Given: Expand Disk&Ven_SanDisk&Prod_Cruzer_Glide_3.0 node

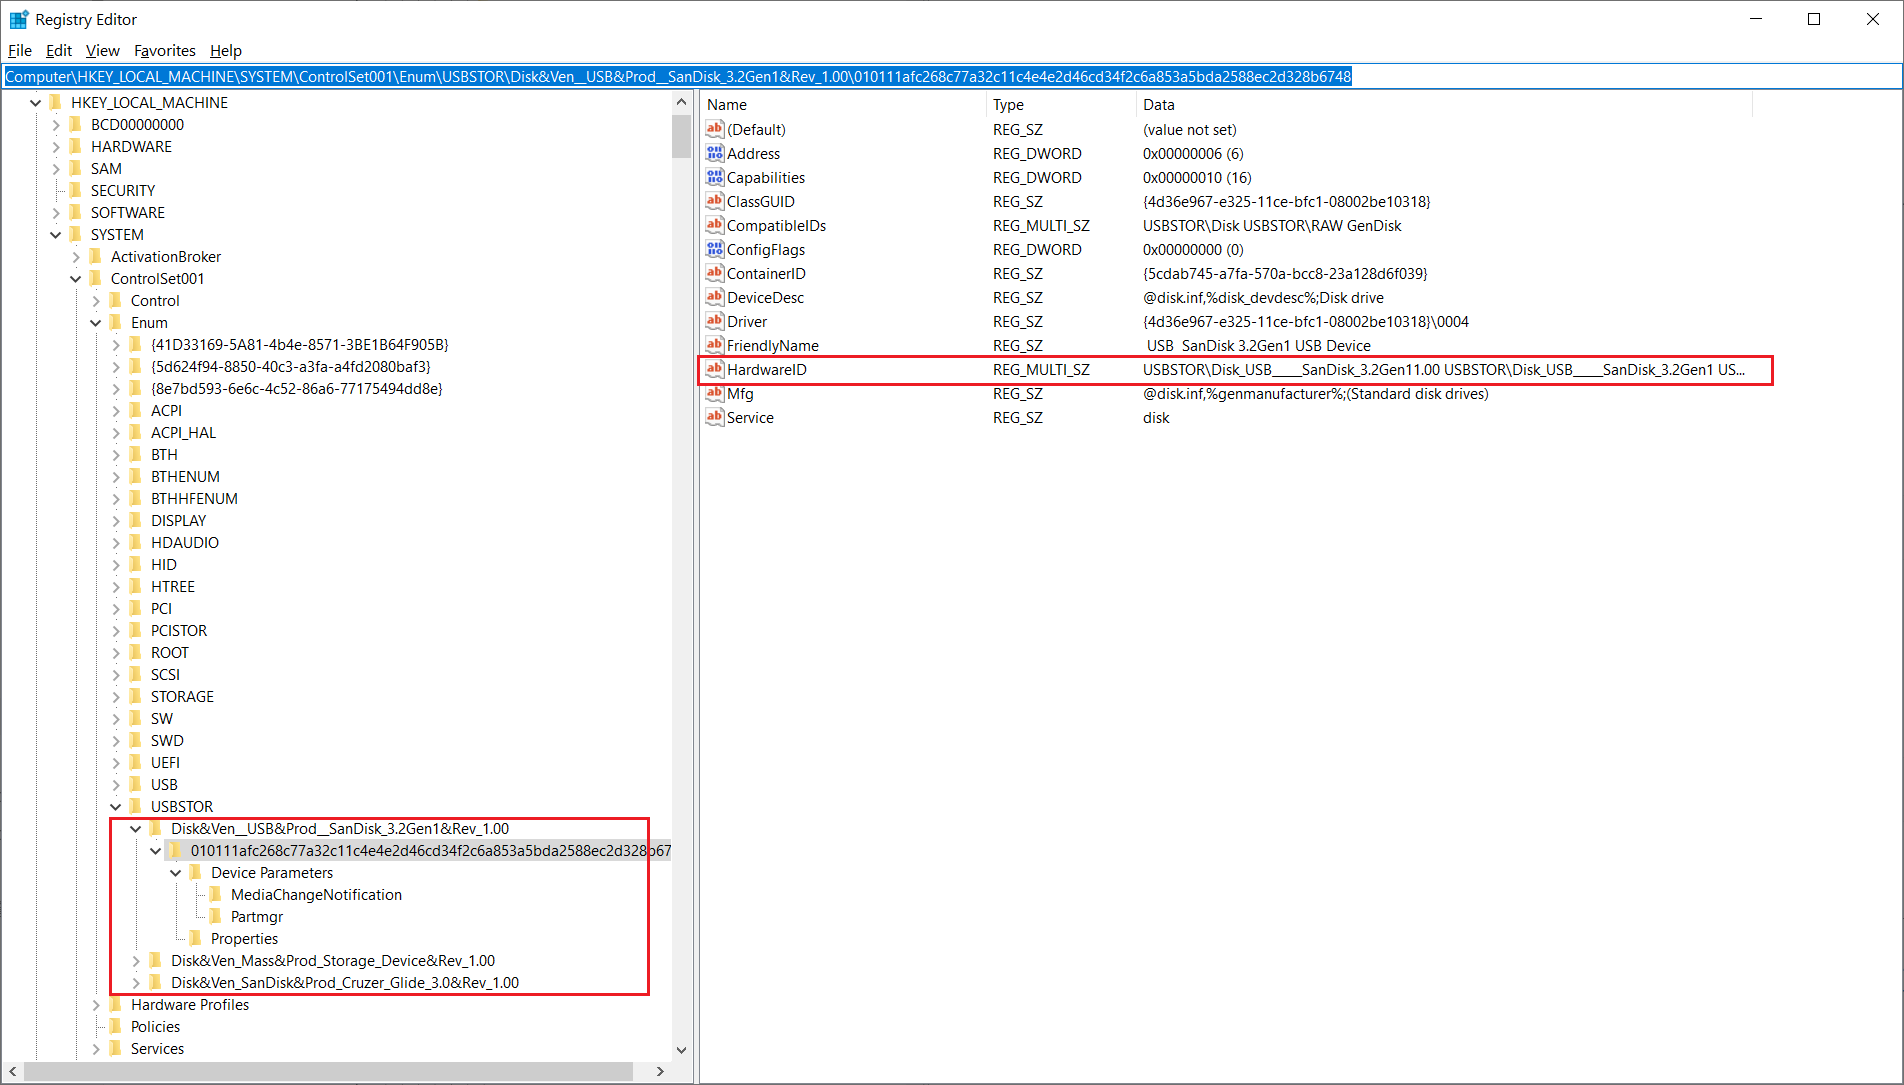Looking at the screenshot, I should point(136,982).
